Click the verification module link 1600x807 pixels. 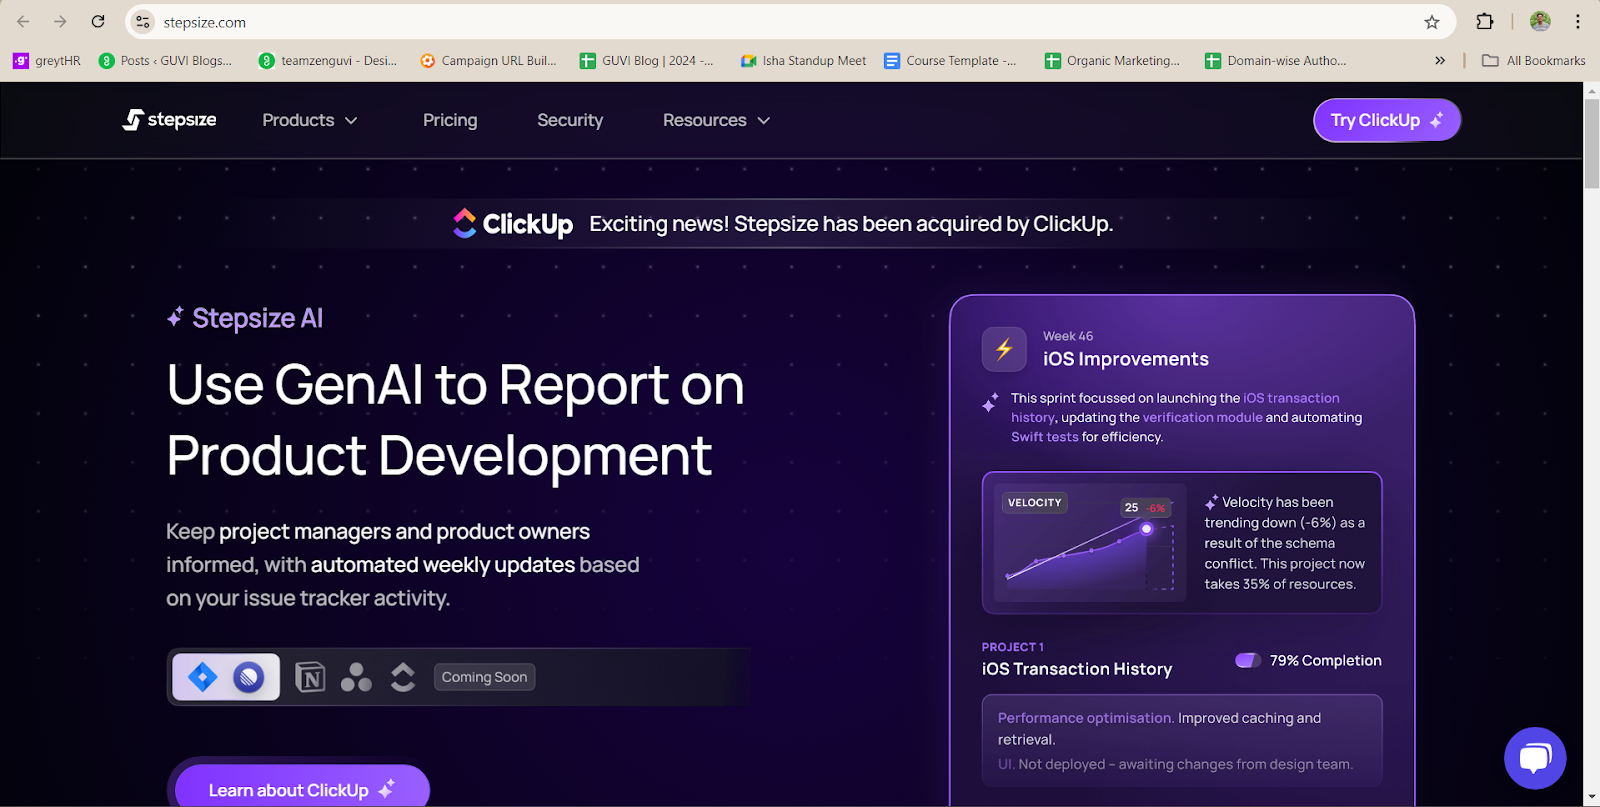point(1203,417)
